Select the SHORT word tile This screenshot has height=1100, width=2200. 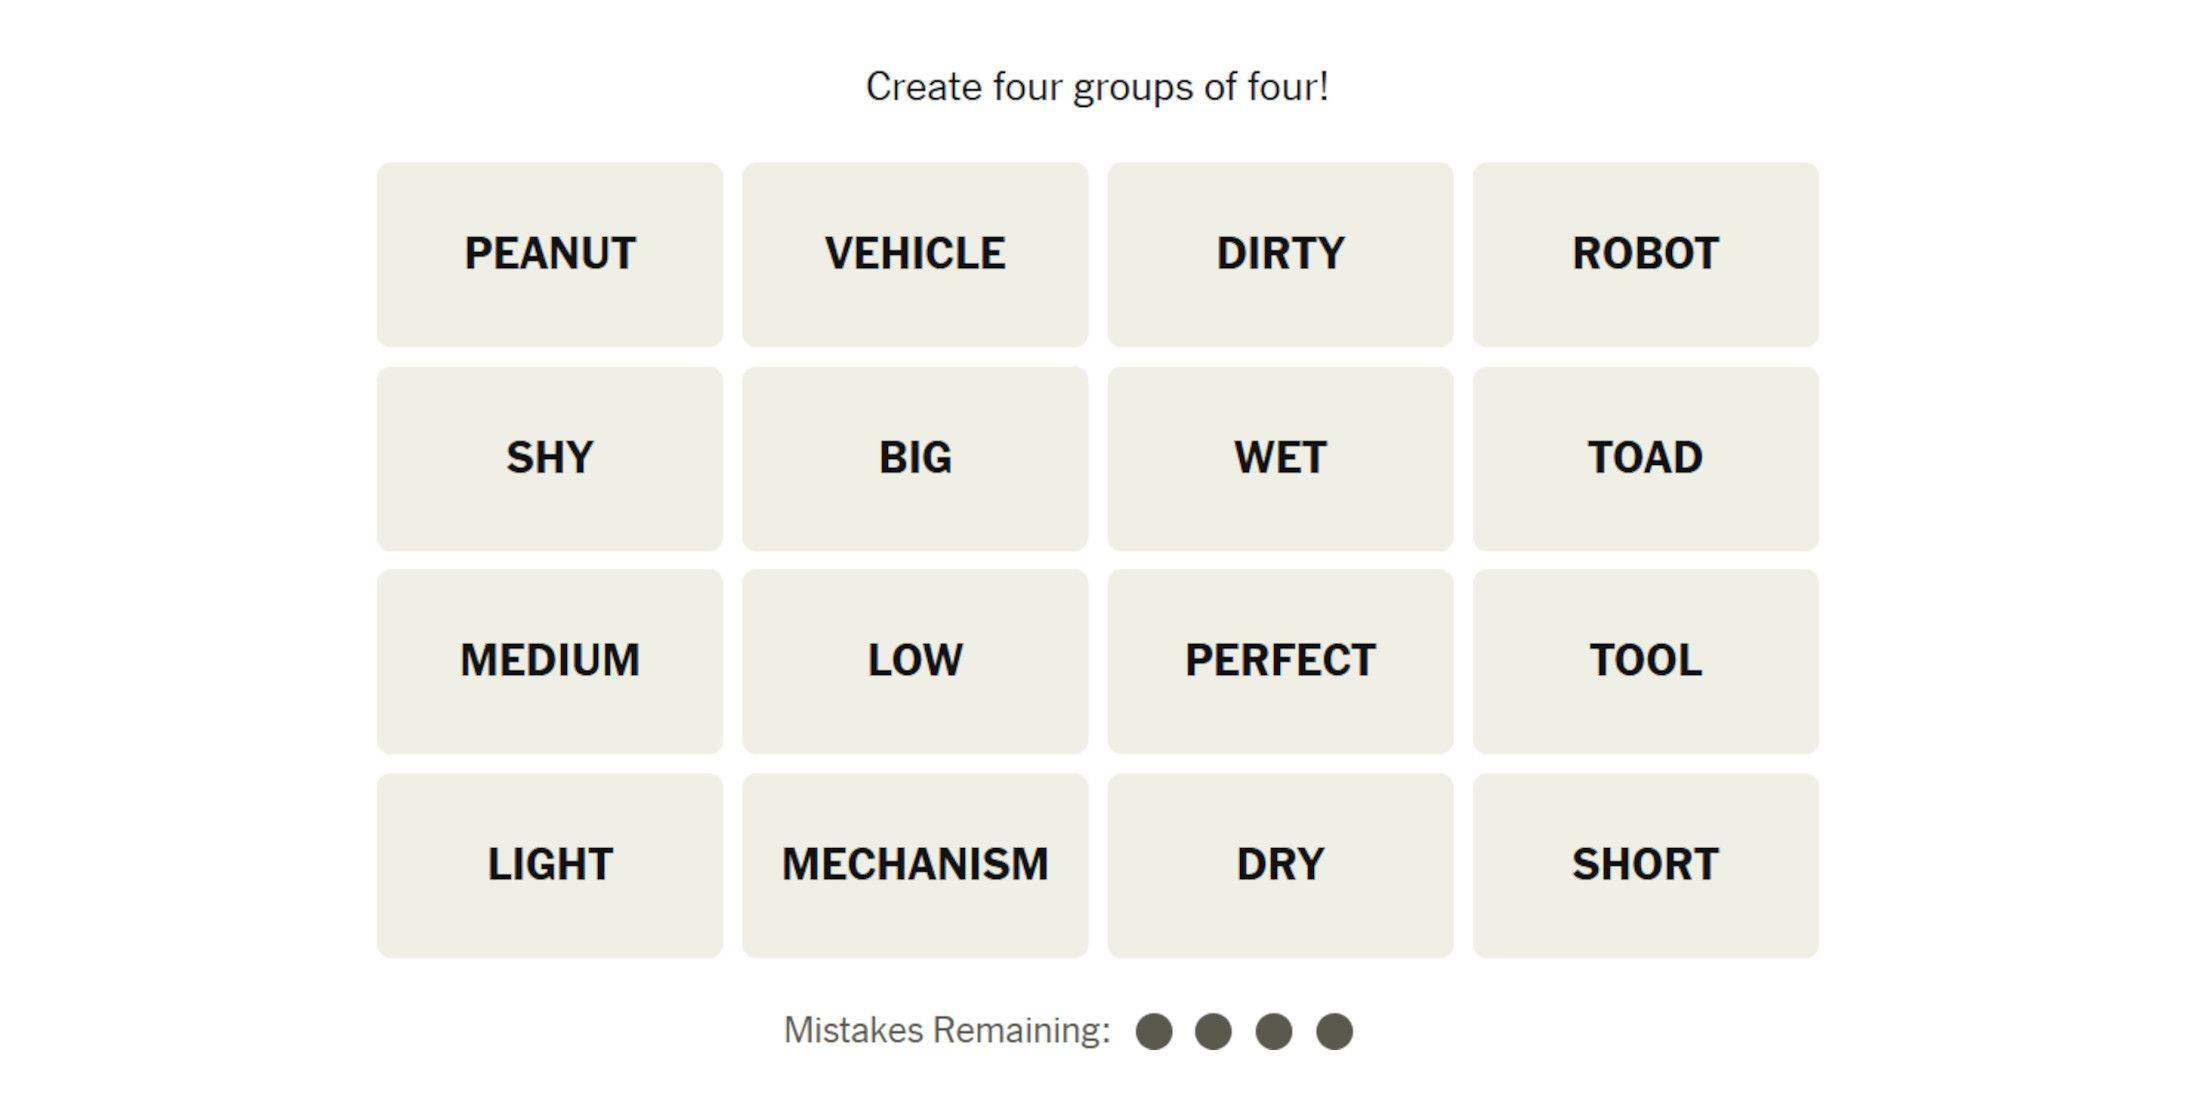[x=1645, y=865]
